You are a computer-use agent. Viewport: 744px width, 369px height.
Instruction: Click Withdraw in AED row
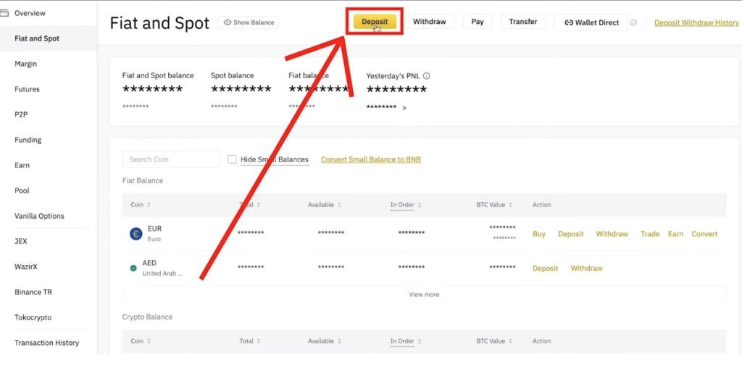(586, 268)
